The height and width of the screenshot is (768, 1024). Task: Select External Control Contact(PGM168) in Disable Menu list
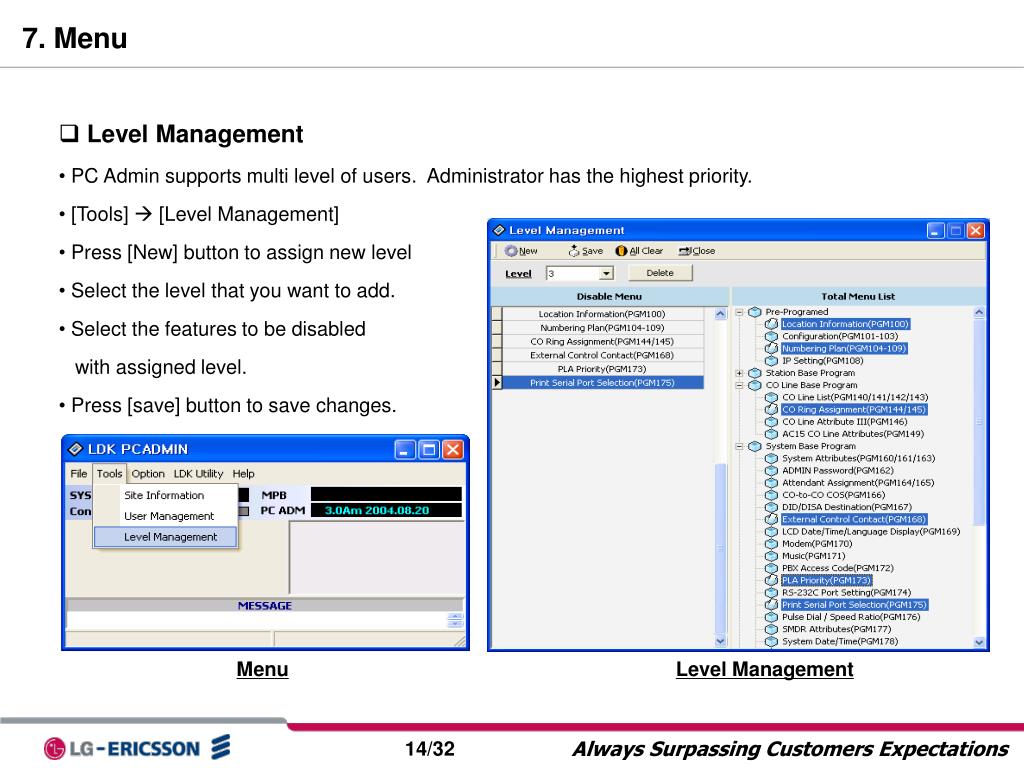pyautogui.click(x=602, y=355)
